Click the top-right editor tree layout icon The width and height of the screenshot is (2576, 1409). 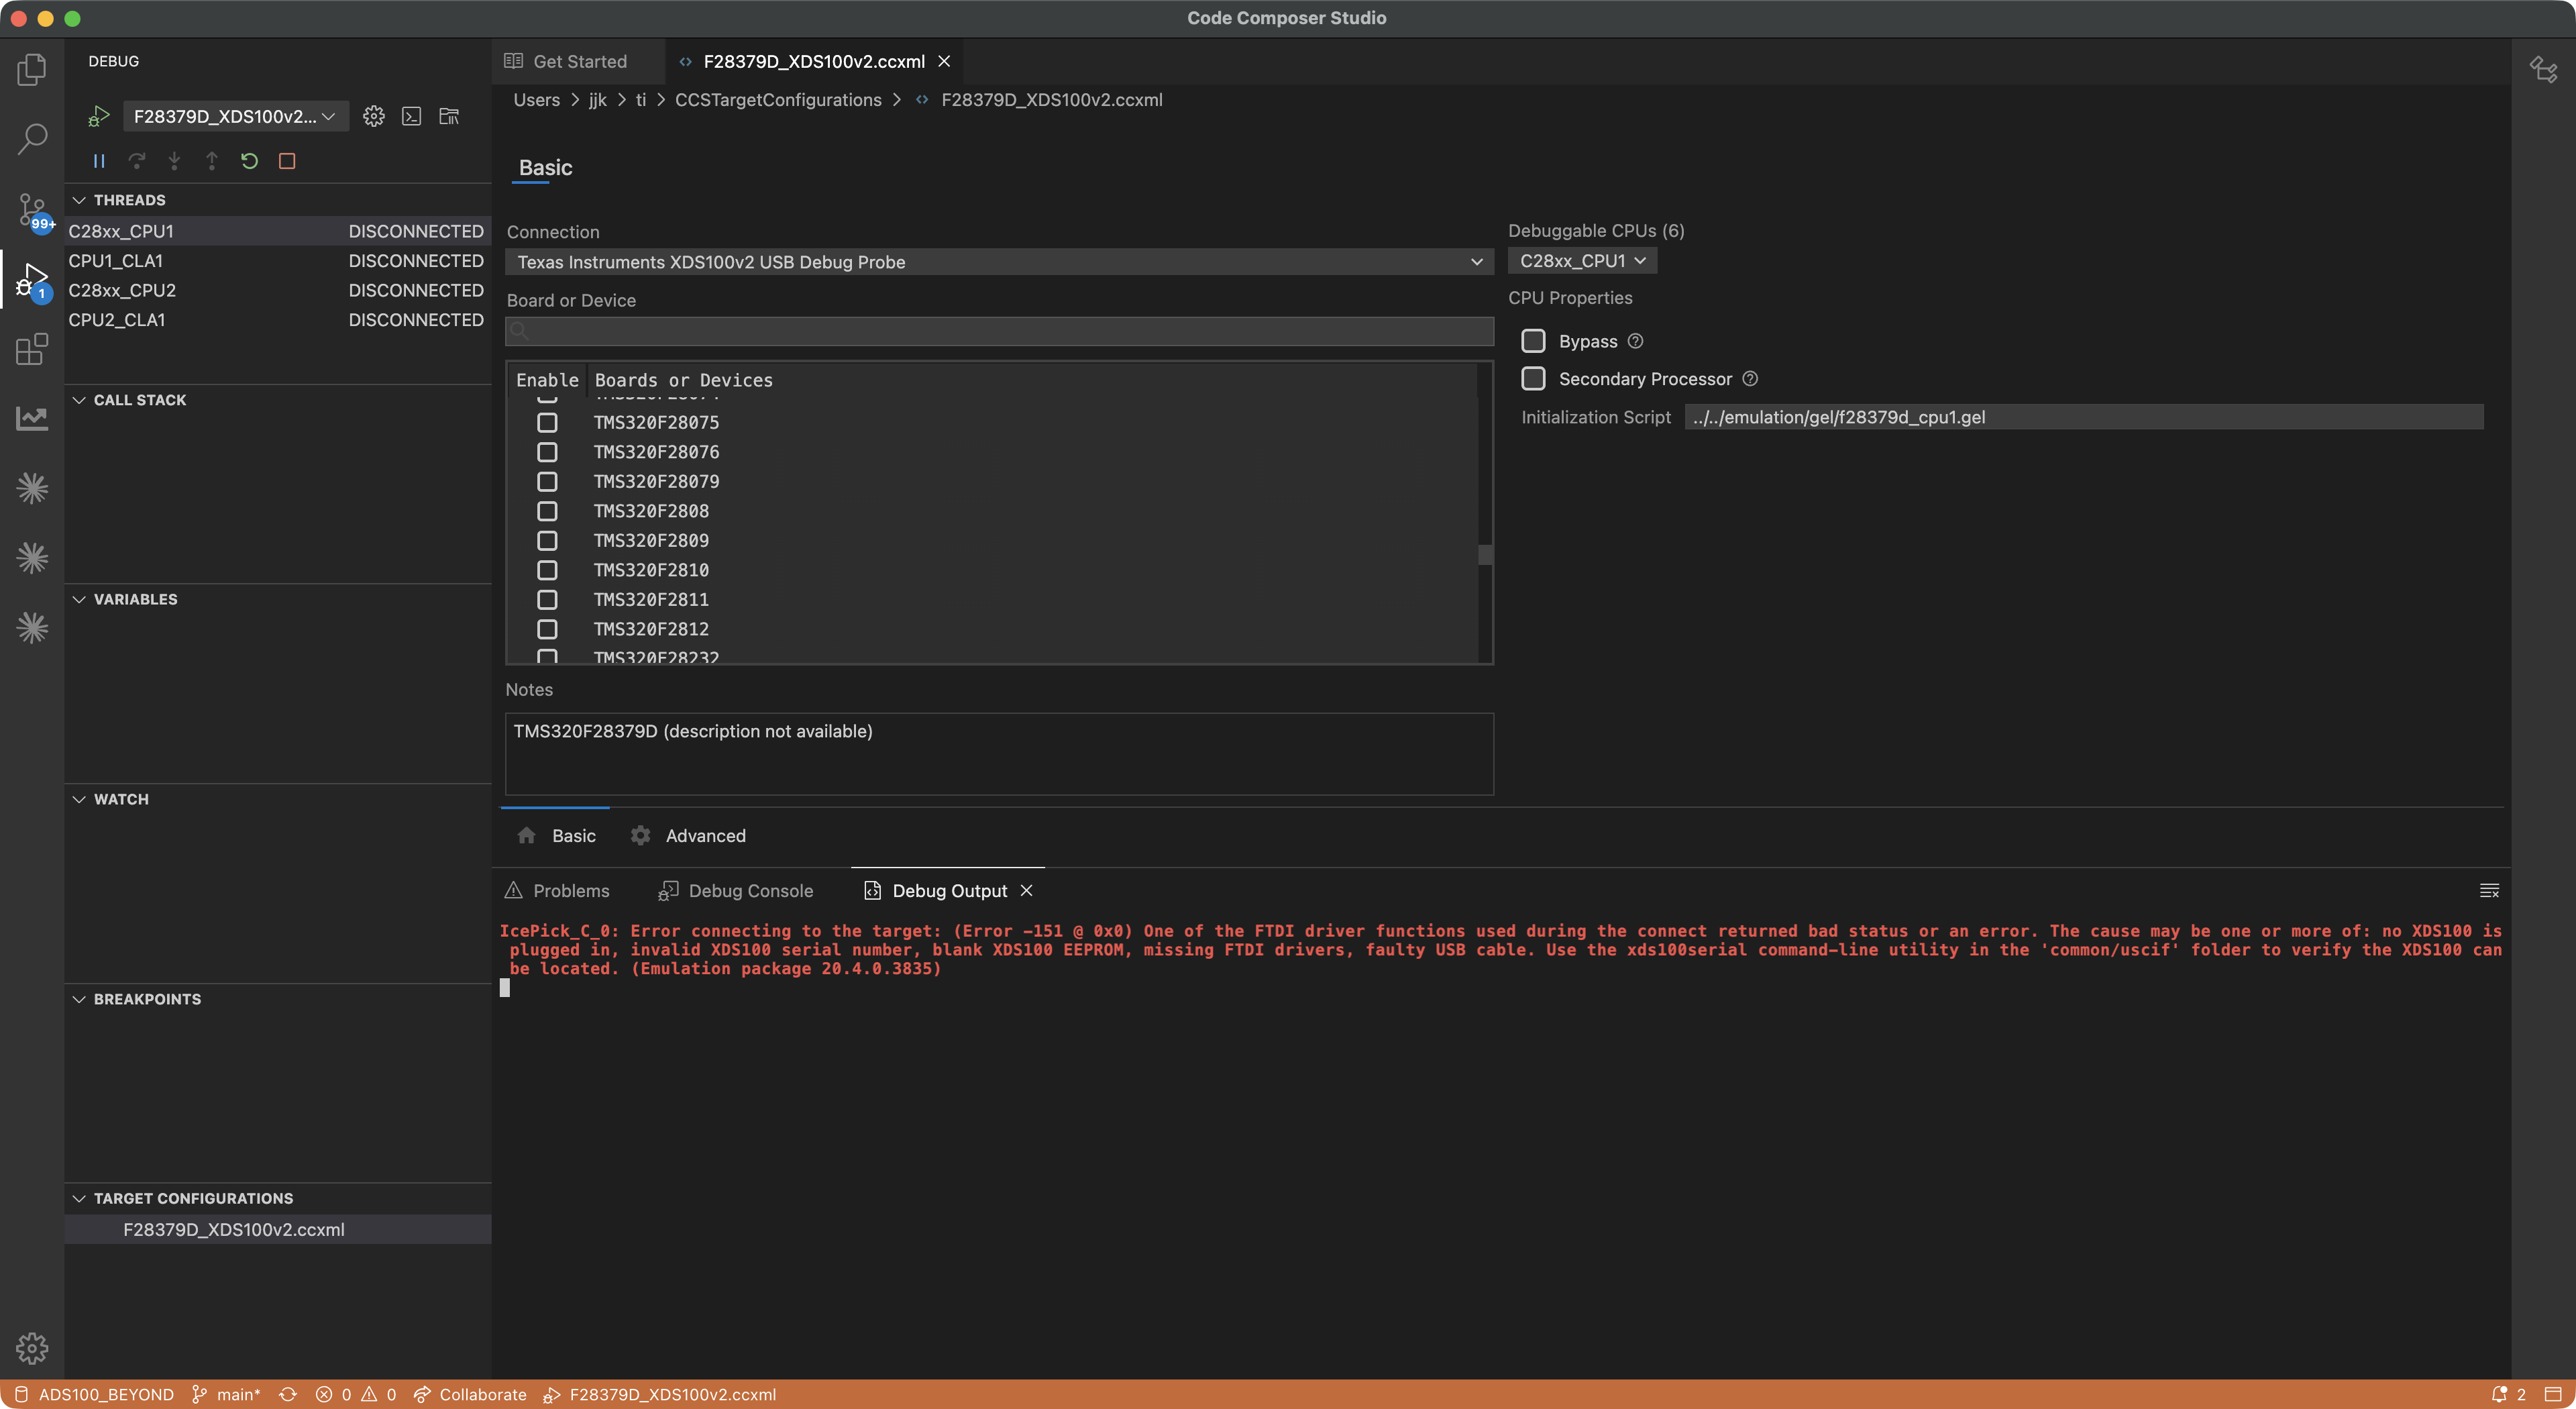[x=2543, y=69]
